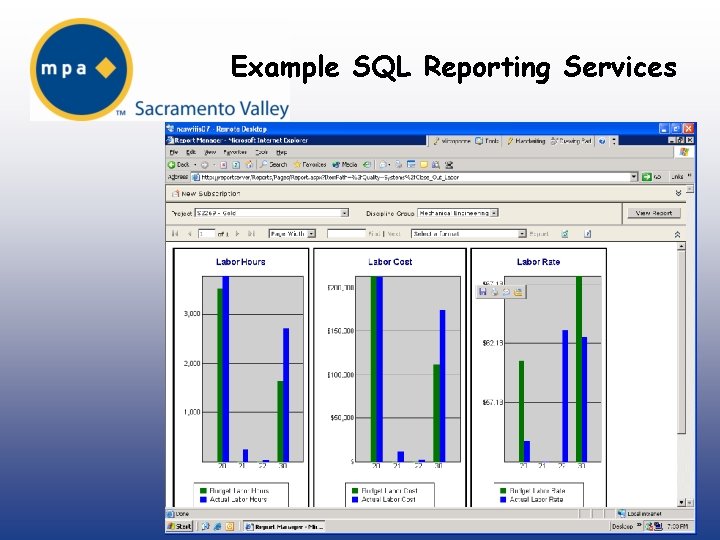Click the report vertical scrollbar thumb
The width and height of the screenshot is (720, 540).
(681, 341)
